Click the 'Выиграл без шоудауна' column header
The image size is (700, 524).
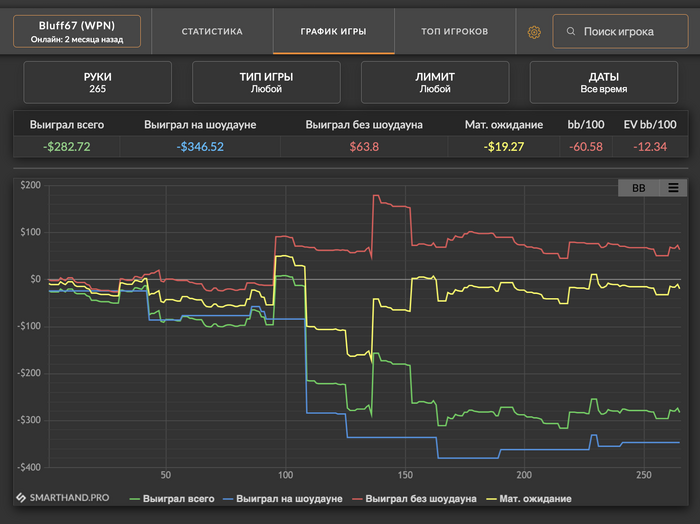[x=364, y=125]
